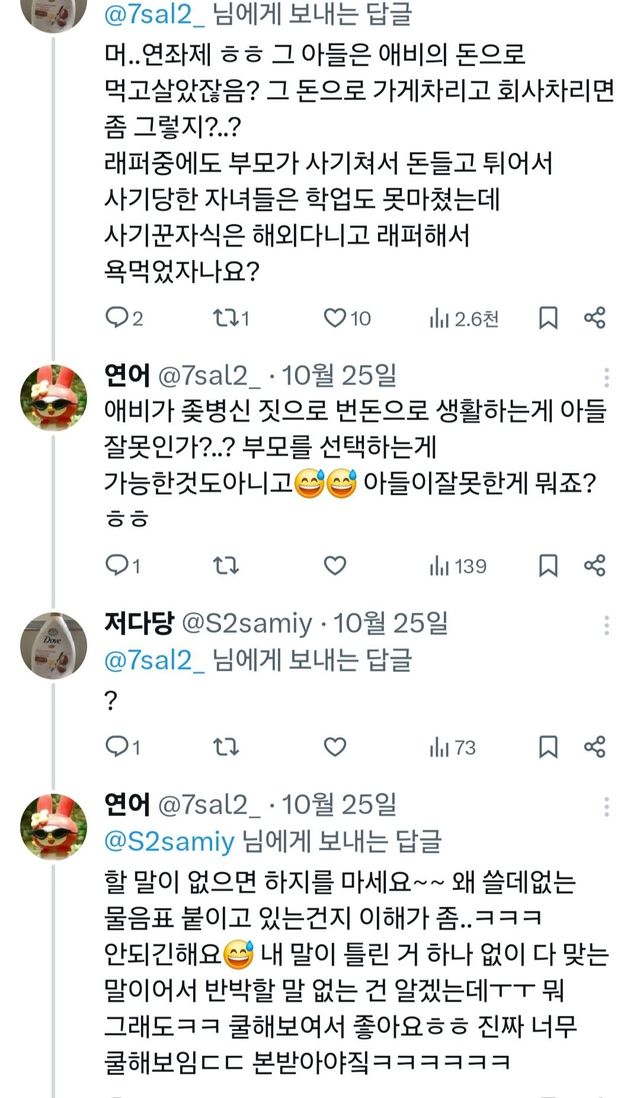
Task: Open more options for first 연어 tweet
Action: 606,377
